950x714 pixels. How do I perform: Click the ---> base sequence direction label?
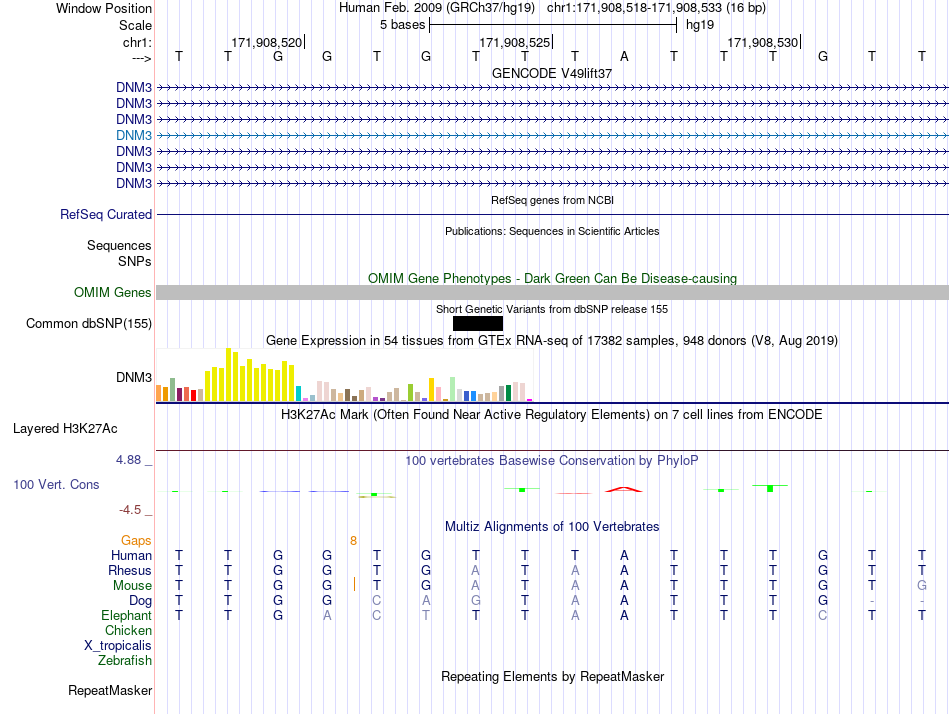[141, 58]
